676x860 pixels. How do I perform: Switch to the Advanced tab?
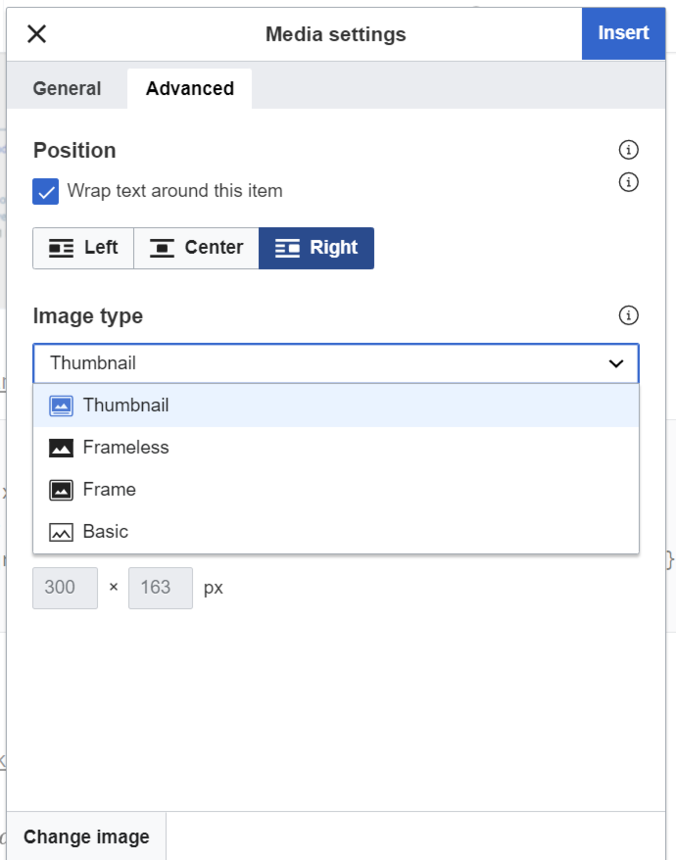189,88
